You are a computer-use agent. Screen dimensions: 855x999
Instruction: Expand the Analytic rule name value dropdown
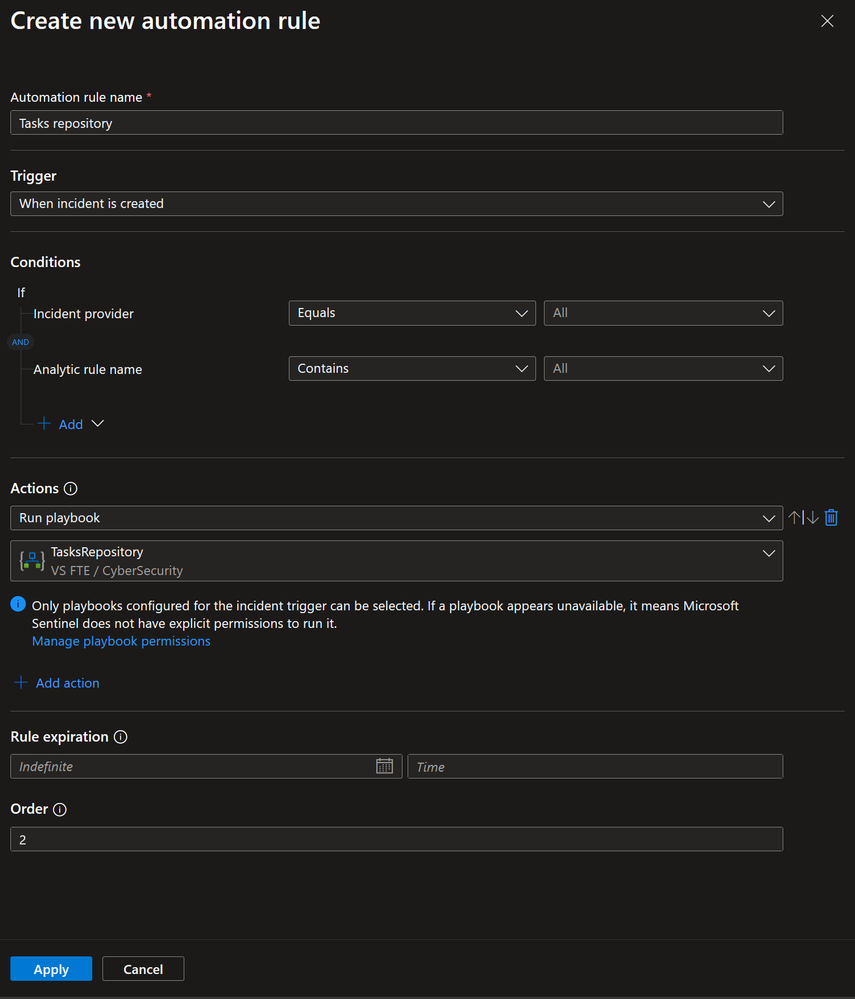(663, 369)
